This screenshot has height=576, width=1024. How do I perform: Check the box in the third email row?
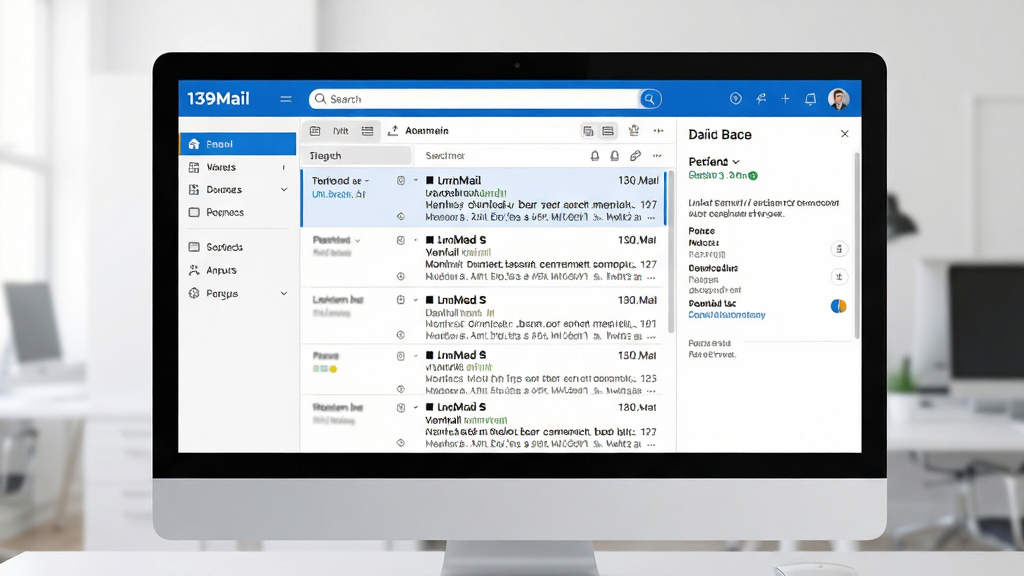(430, 300)
